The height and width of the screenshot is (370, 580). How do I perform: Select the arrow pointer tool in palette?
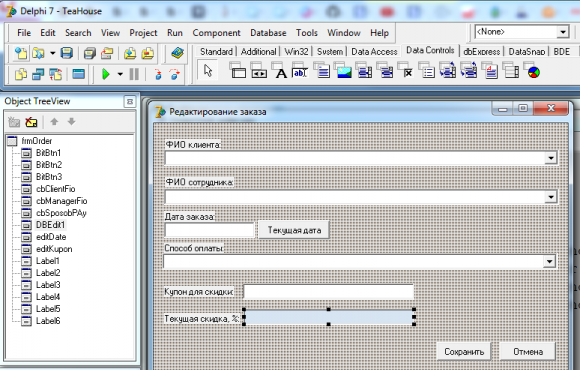(x=208, y=71)
